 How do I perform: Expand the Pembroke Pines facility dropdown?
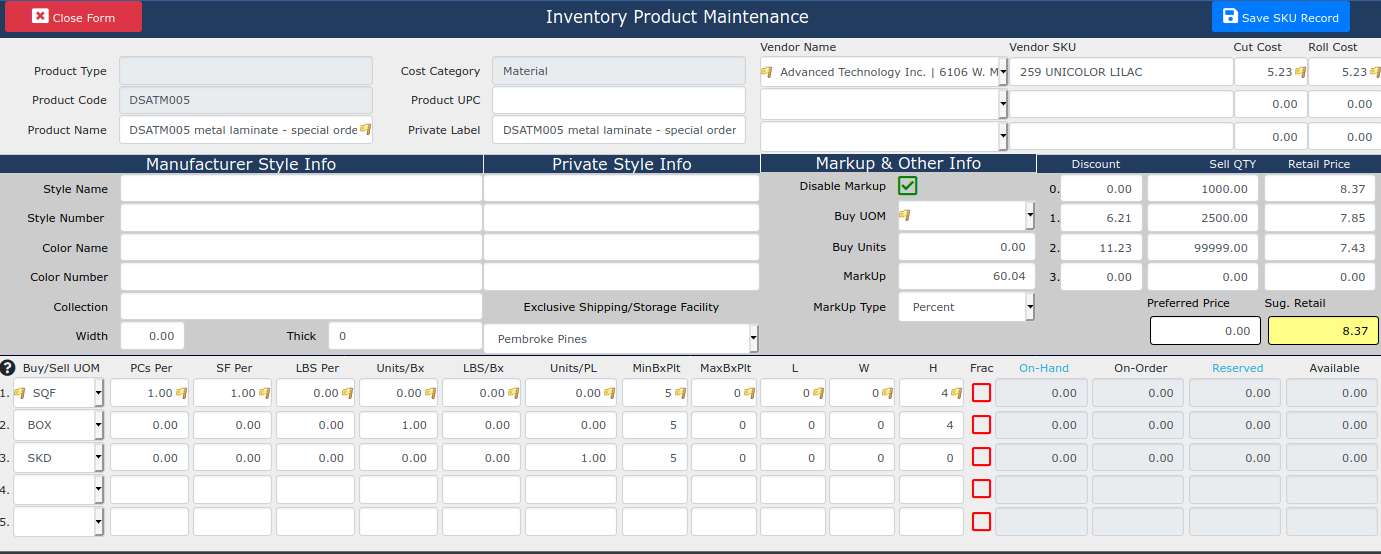pyautogui.click(x=754, y=339)
